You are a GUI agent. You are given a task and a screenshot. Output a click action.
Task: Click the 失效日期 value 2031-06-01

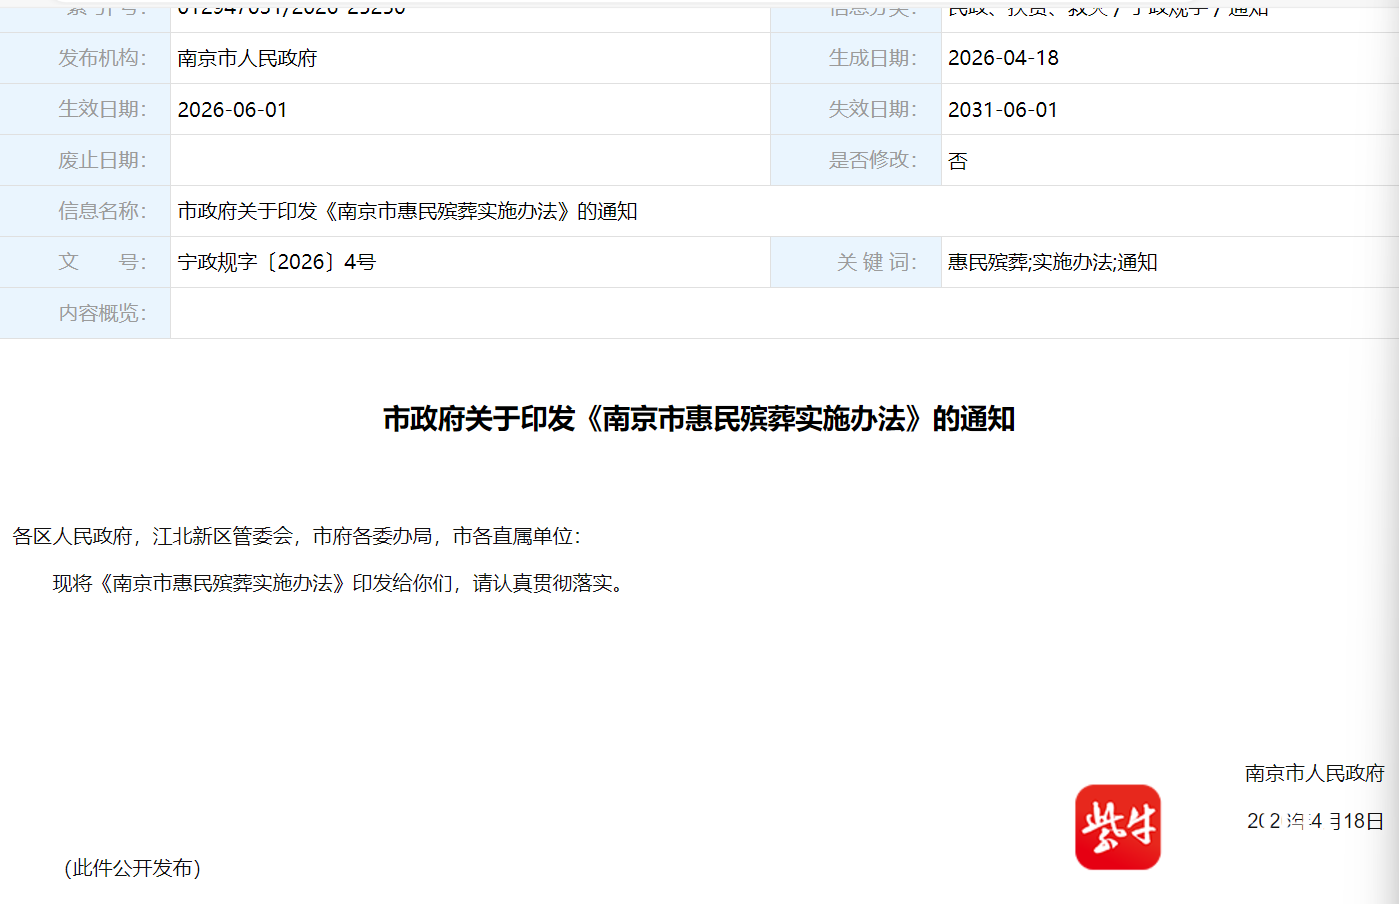pos(1003,110)
